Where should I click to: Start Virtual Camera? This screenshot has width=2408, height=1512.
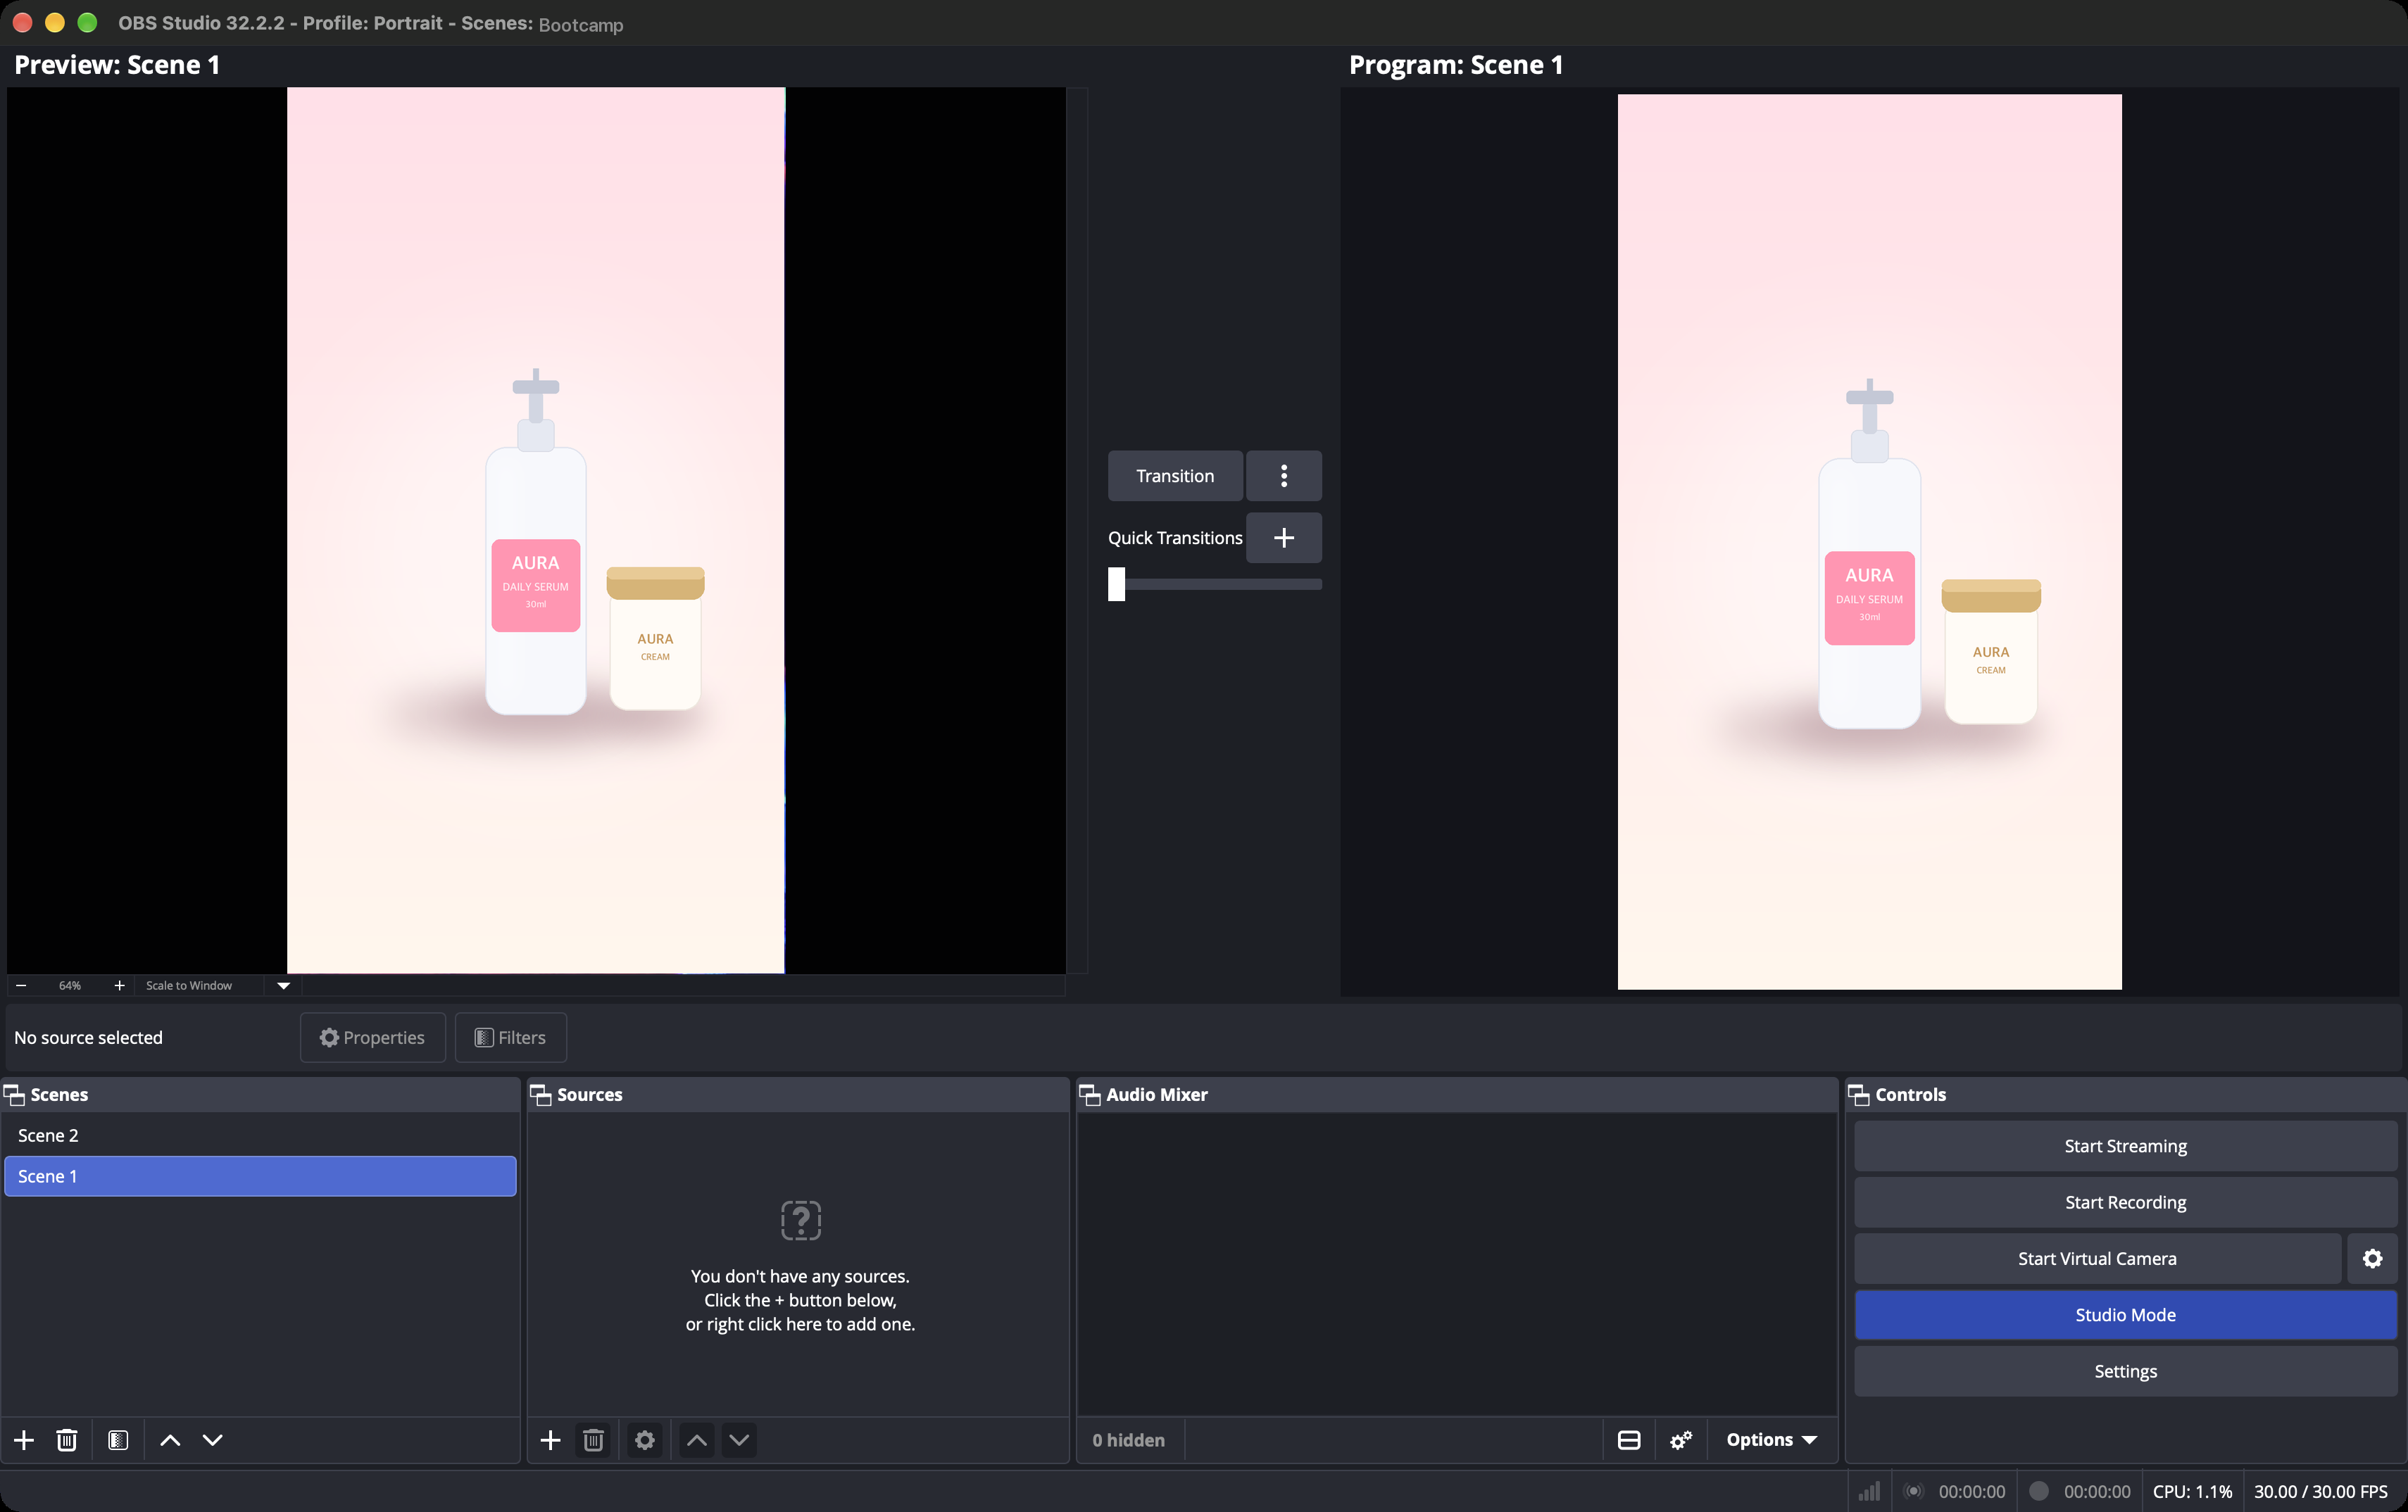pyautogui.click(x=2097, y=1259)
